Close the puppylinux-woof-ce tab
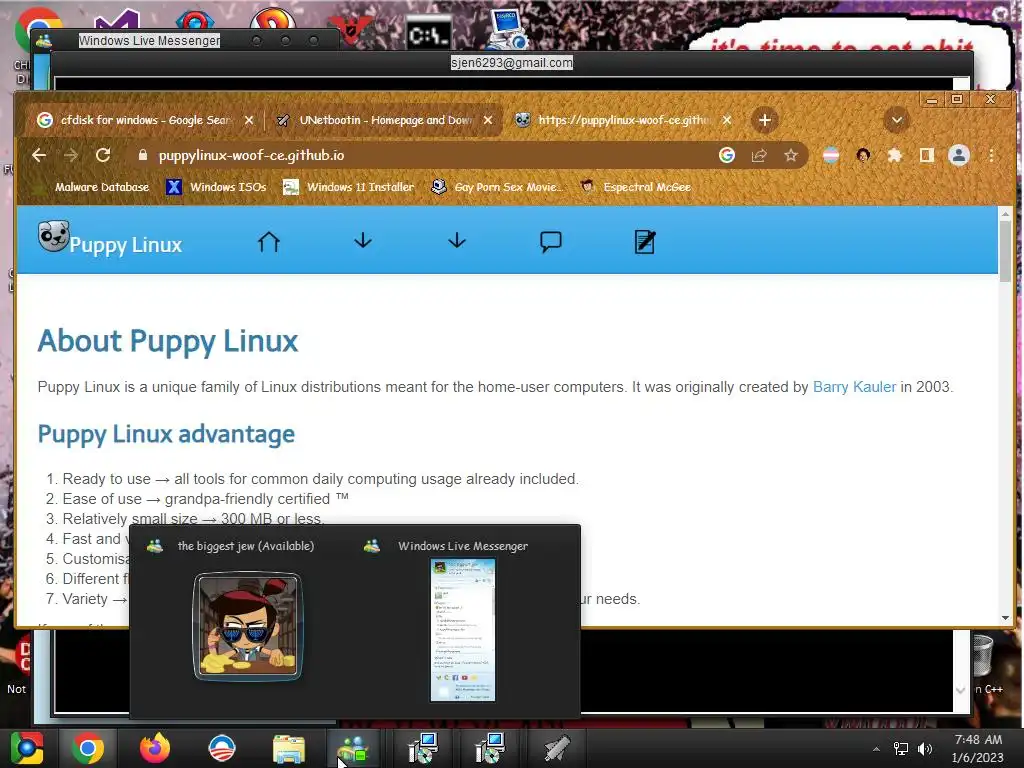This screenshot has height=768, width=1024. tap(727, 120)
